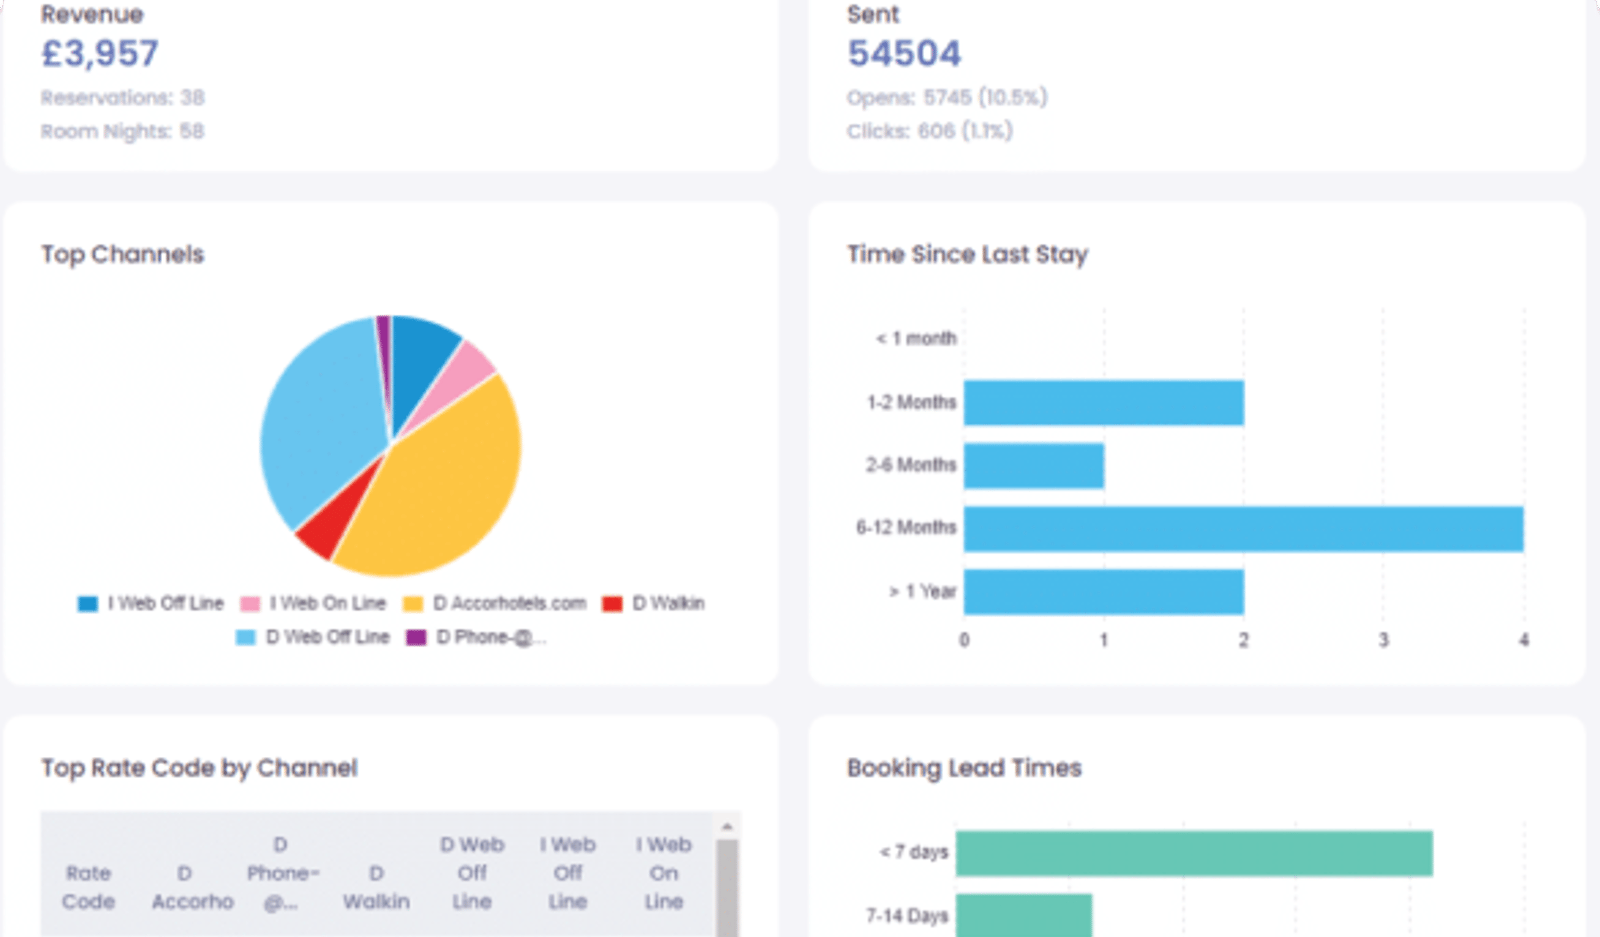Toggle the D Walkin legend swatch
This screenshot has height=937, width=1600.
point(612,604)
